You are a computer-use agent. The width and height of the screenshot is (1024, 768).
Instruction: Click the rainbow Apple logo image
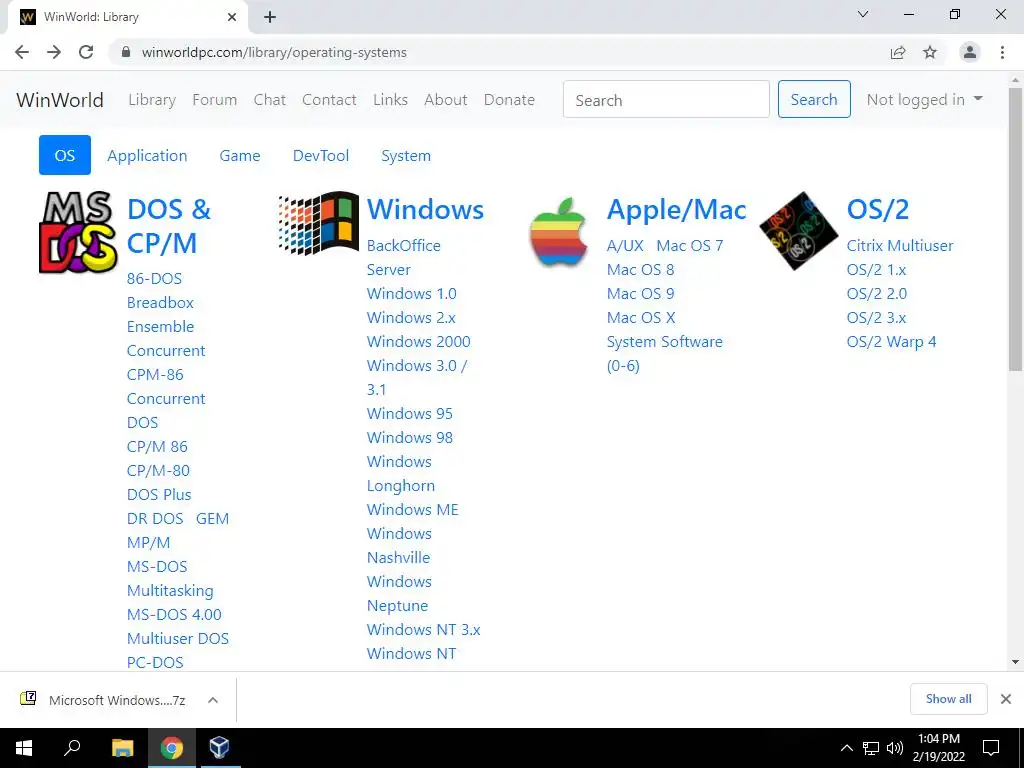[x=558, y=232]
